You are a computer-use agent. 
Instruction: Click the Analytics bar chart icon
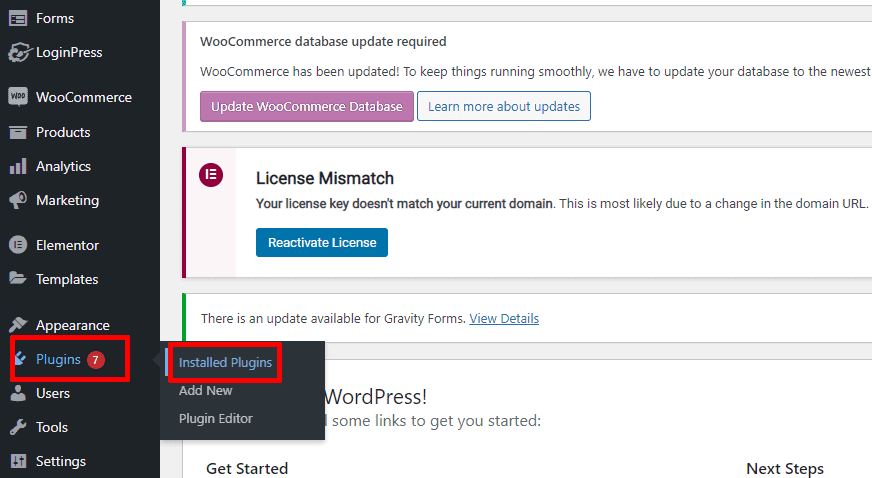[x=17, y=166]
